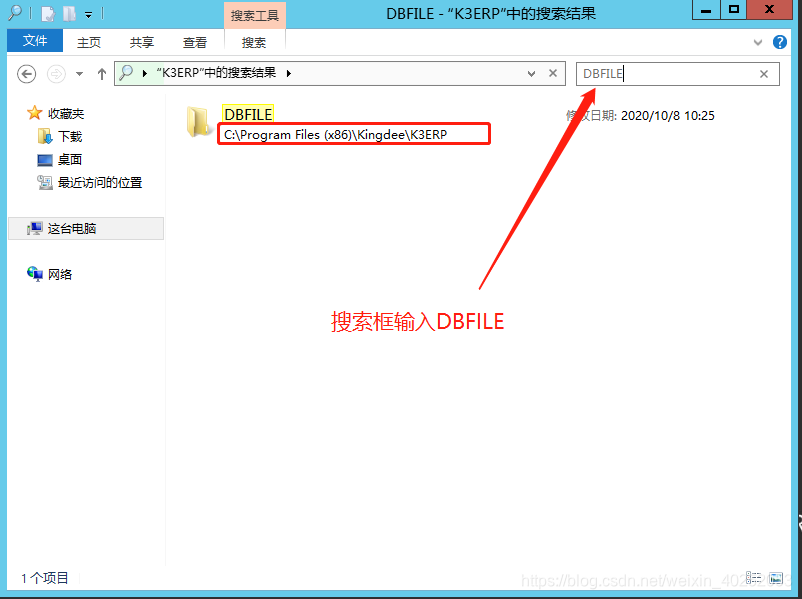The width and height of the screenshot is (802, 599).
Task: Click the 桌面 icon in sidebar
Action: tap(45, 160)
